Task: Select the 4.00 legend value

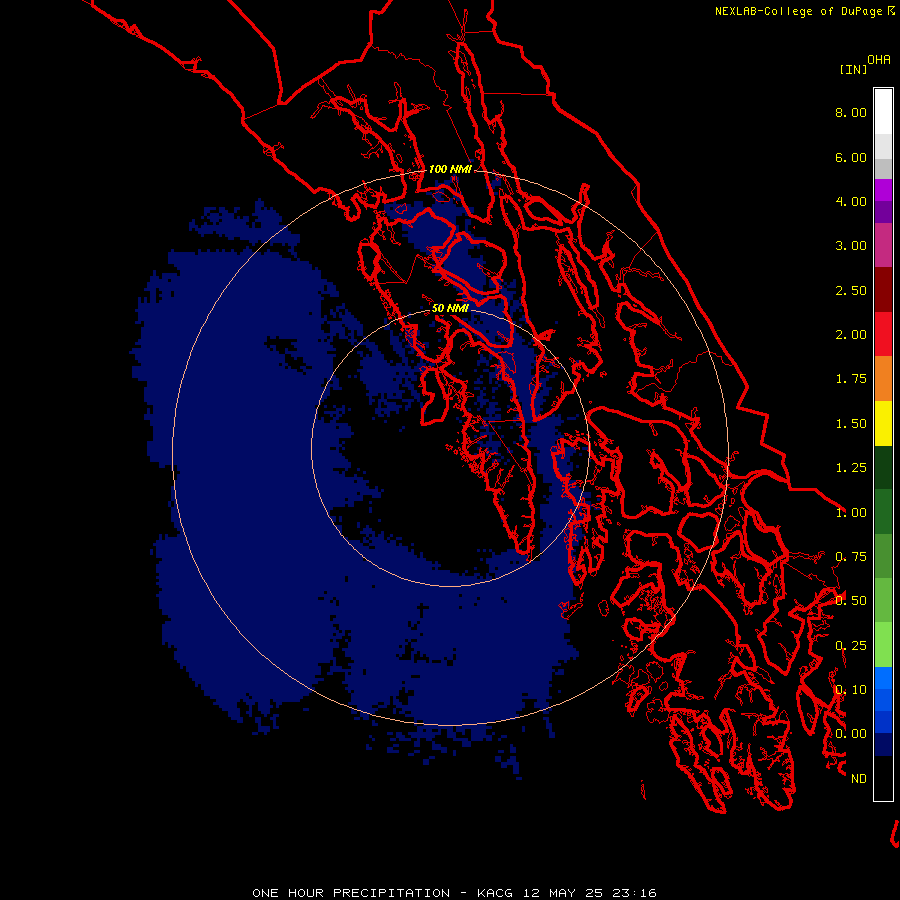Action: tap(851, 201)
